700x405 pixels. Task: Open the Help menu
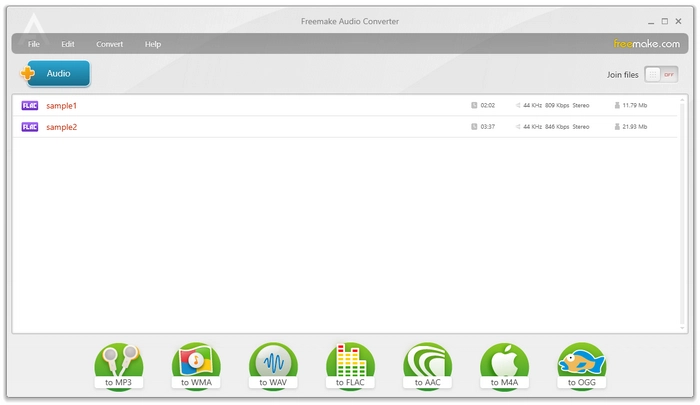153,44
